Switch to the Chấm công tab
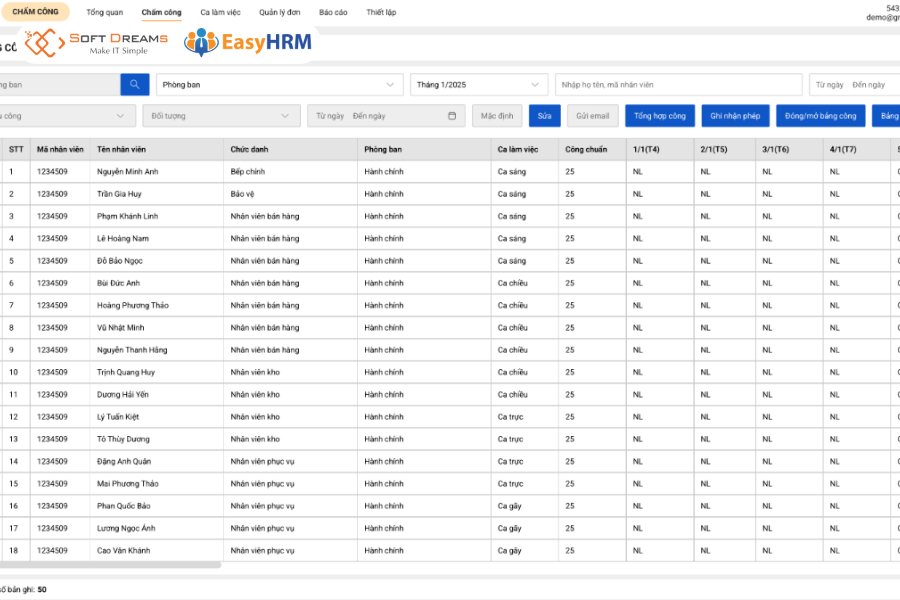The image size is (900, 600). (x=161, y=12)
